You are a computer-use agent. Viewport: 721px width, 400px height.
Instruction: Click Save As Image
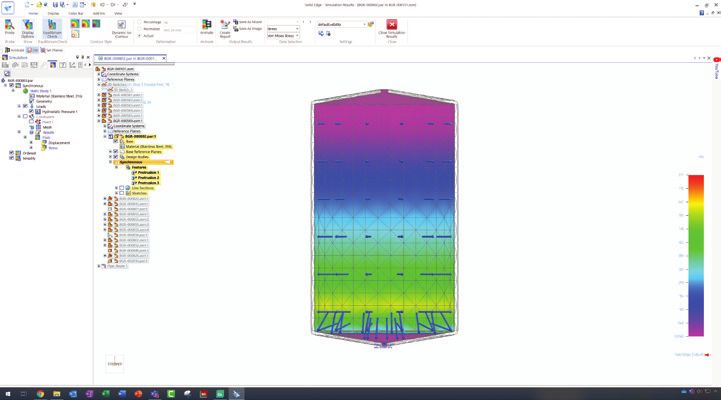[x=247, y=29]
